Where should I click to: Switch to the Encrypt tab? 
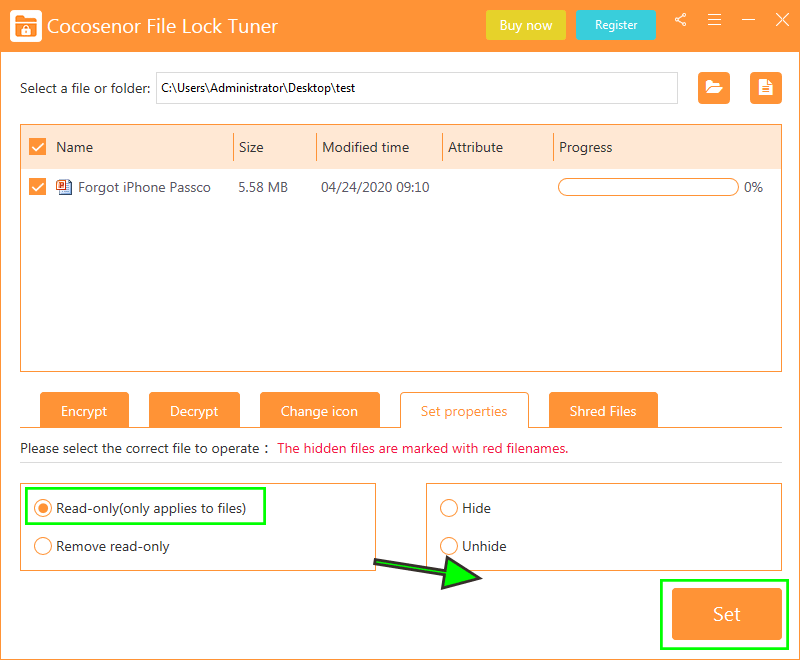[84, 410]
